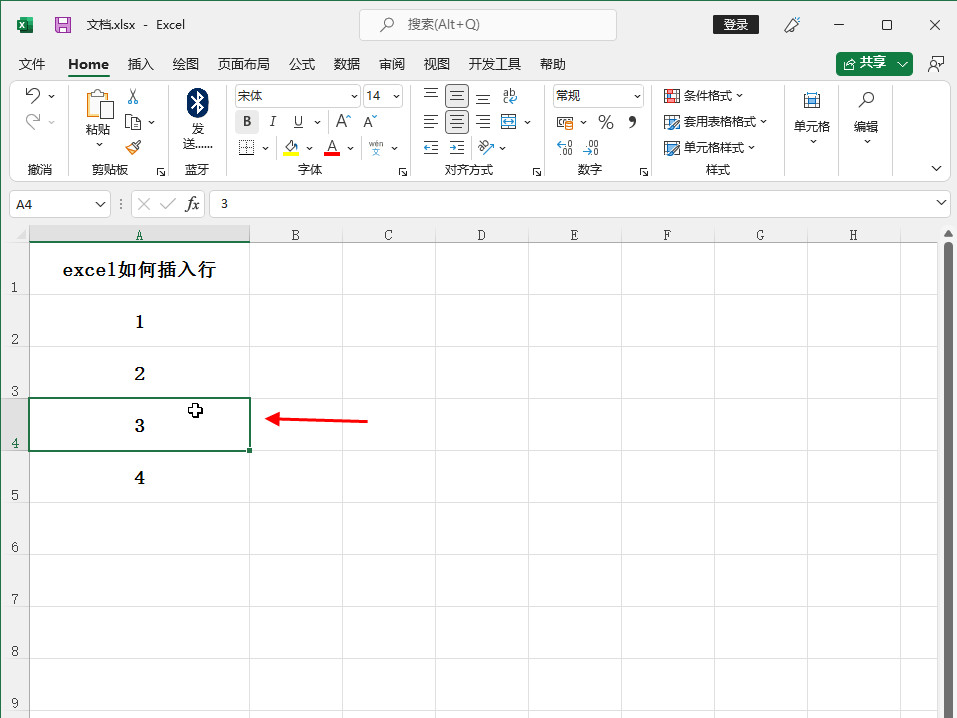Click the Copy icon
The width and height of the screenshot is (957, 718).
(x=133, y=122)
